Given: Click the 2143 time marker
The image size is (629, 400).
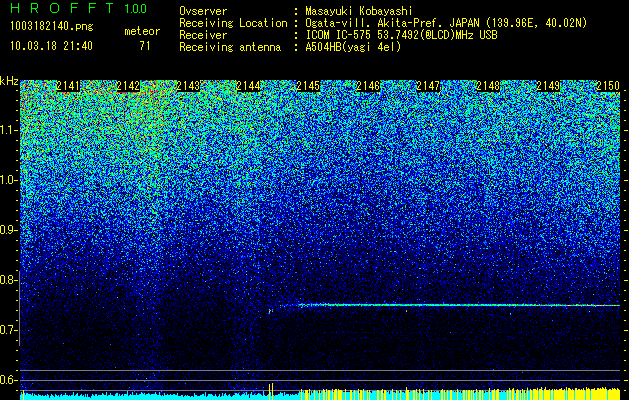Looking at the screenshot, I should pyautogui.click(x=188, y=86).
